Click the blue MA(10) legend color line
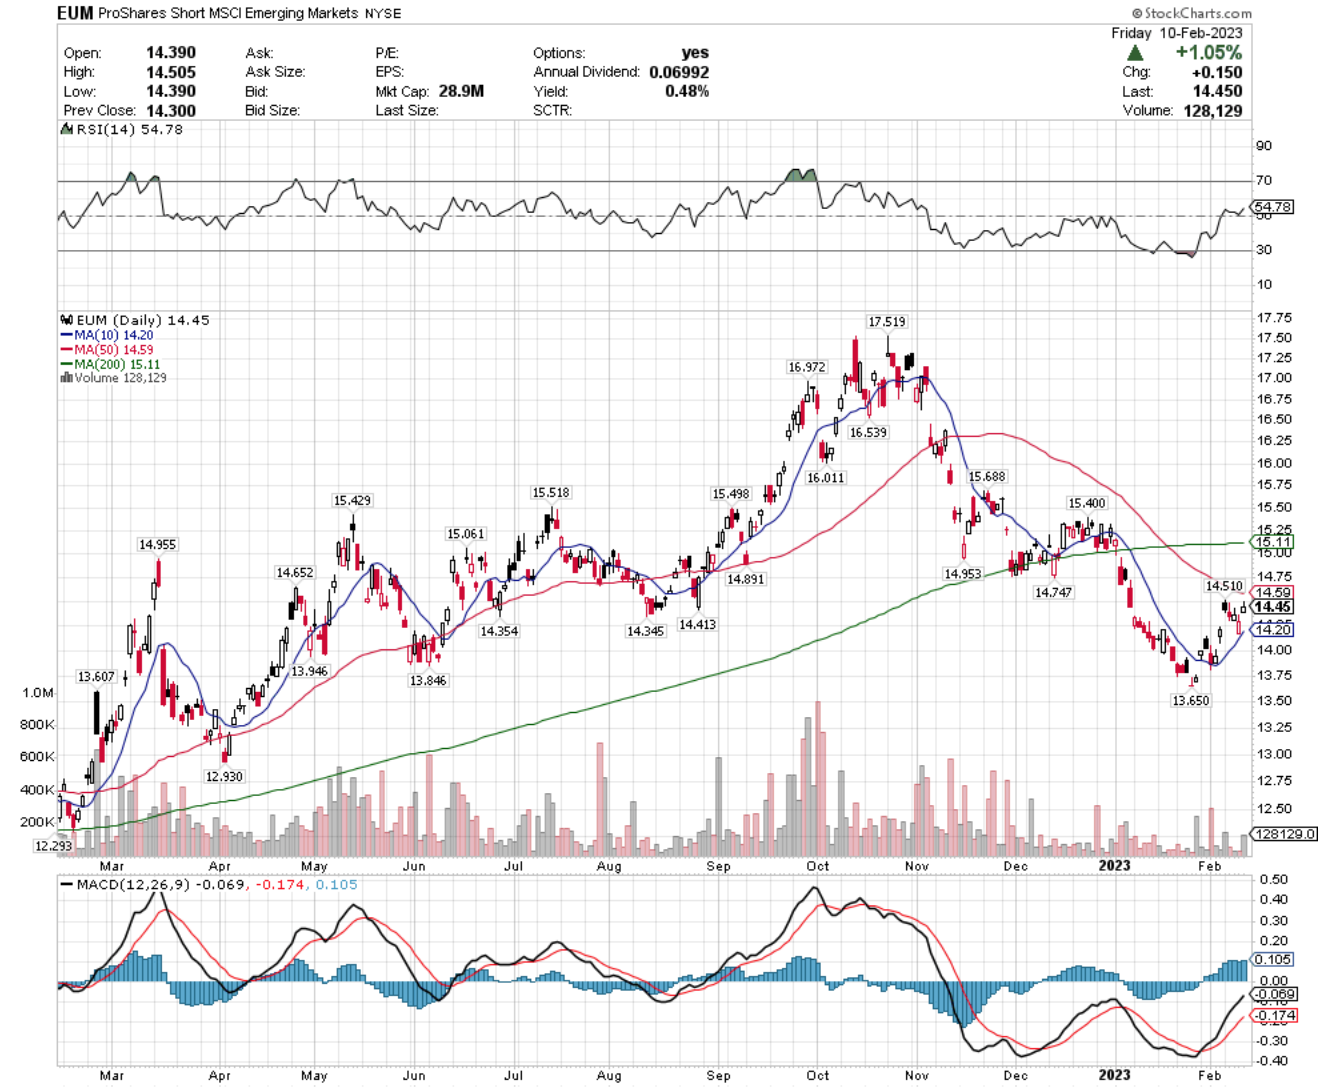1330x1090 pixels. click(x=67, y=336)
